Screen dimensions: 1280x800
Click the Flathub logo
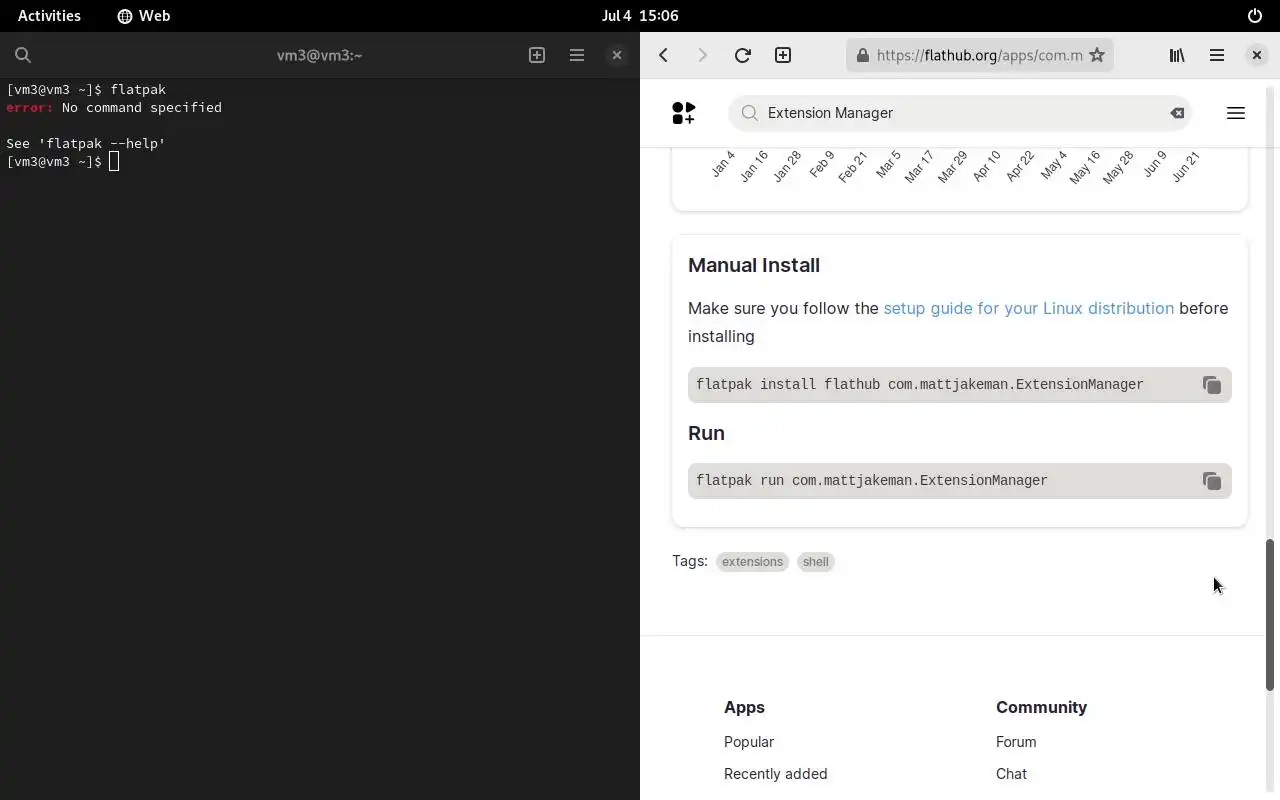tap(684, 113)
